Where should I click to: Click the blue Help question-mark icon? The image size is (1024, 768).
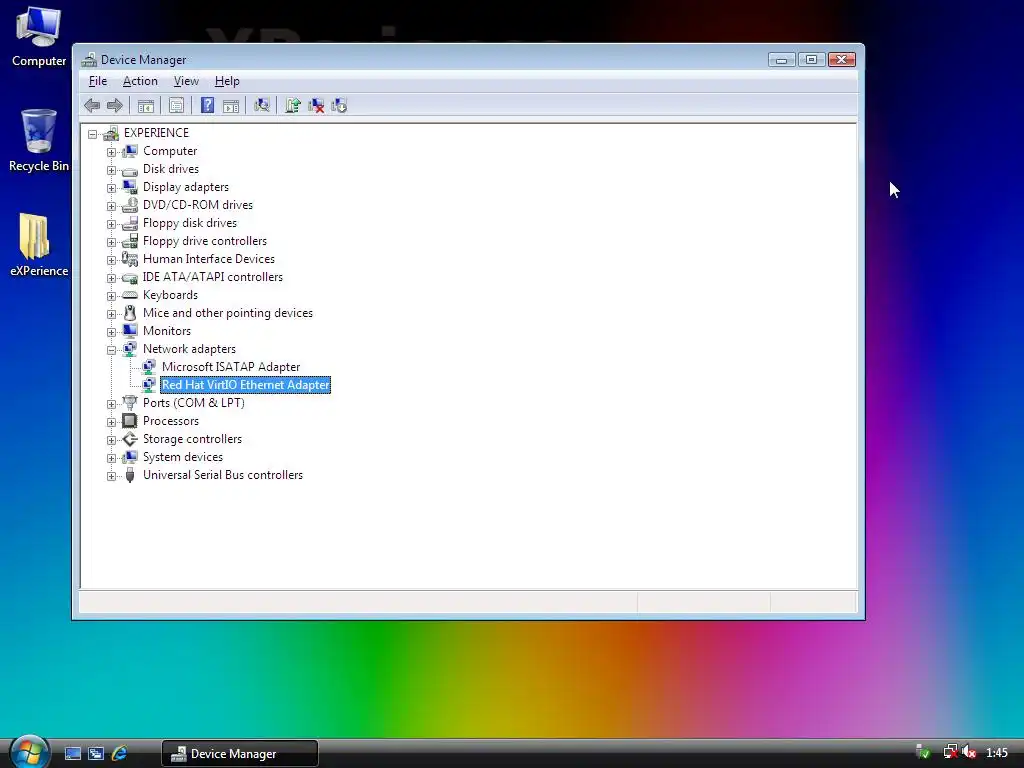(207, 105)
